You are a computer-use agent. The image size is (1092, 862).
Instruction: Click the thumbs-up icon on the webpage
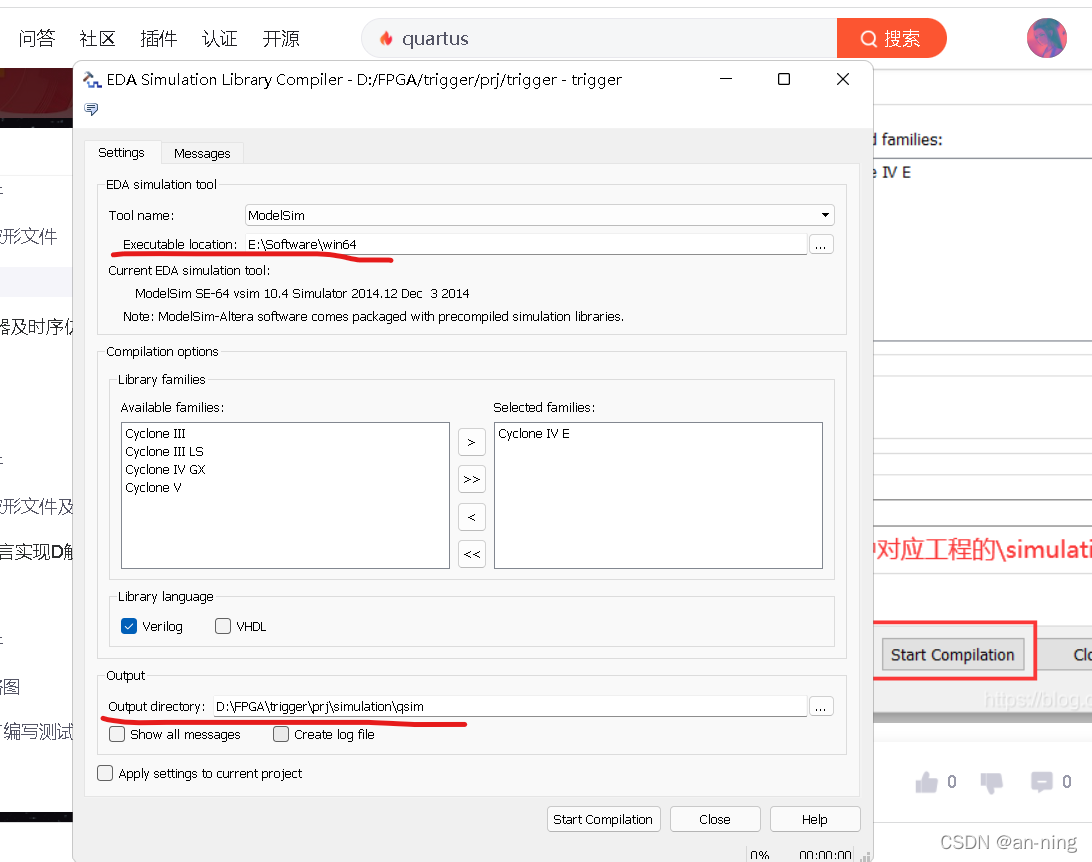coord(926,783)
